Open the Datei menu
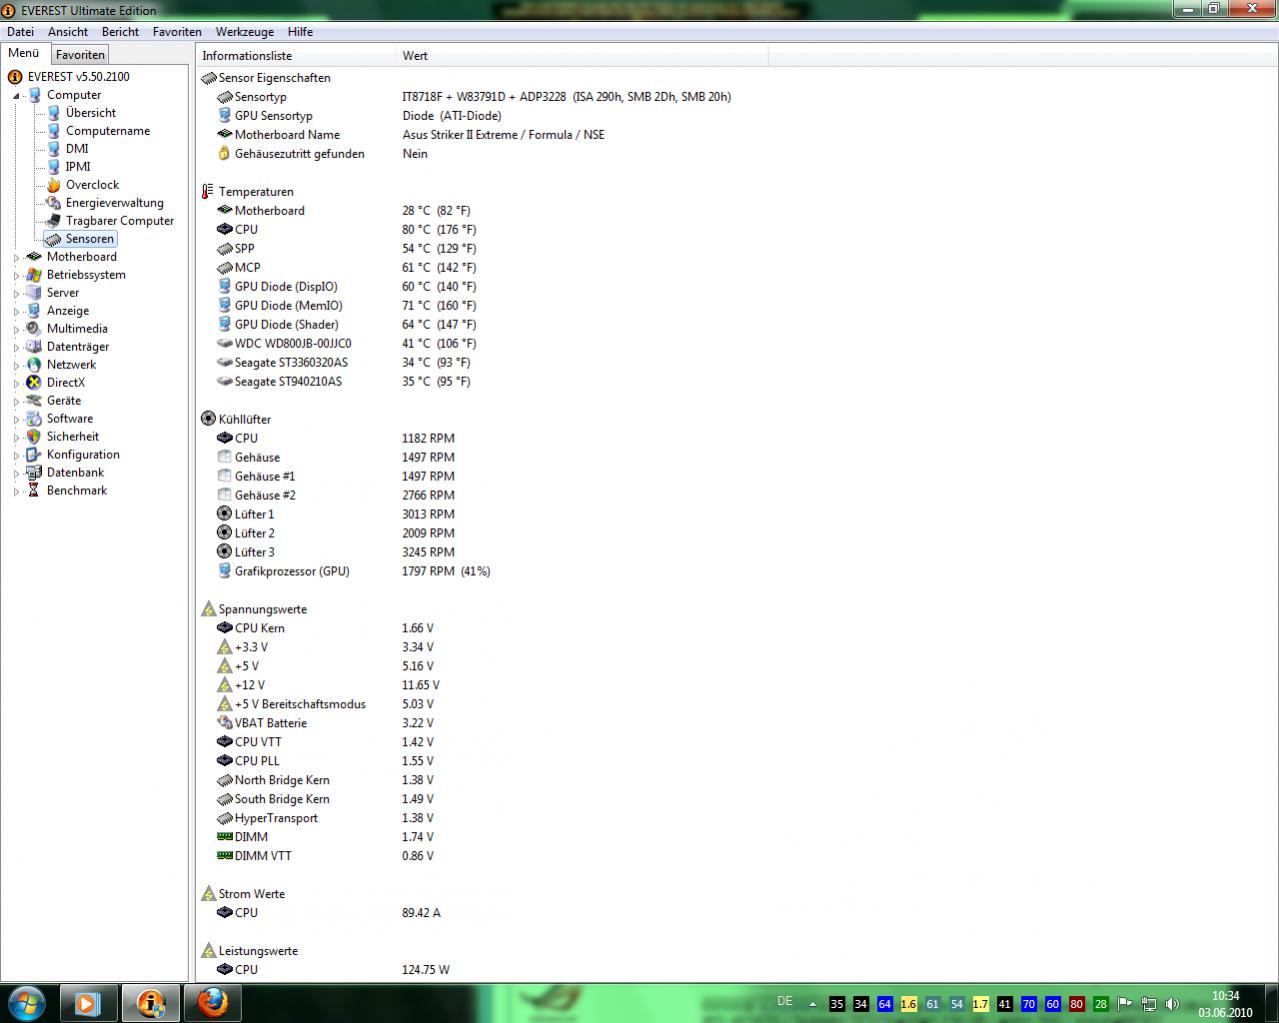This screenshot has width=1279, height=1023. [x=20, y=32]
